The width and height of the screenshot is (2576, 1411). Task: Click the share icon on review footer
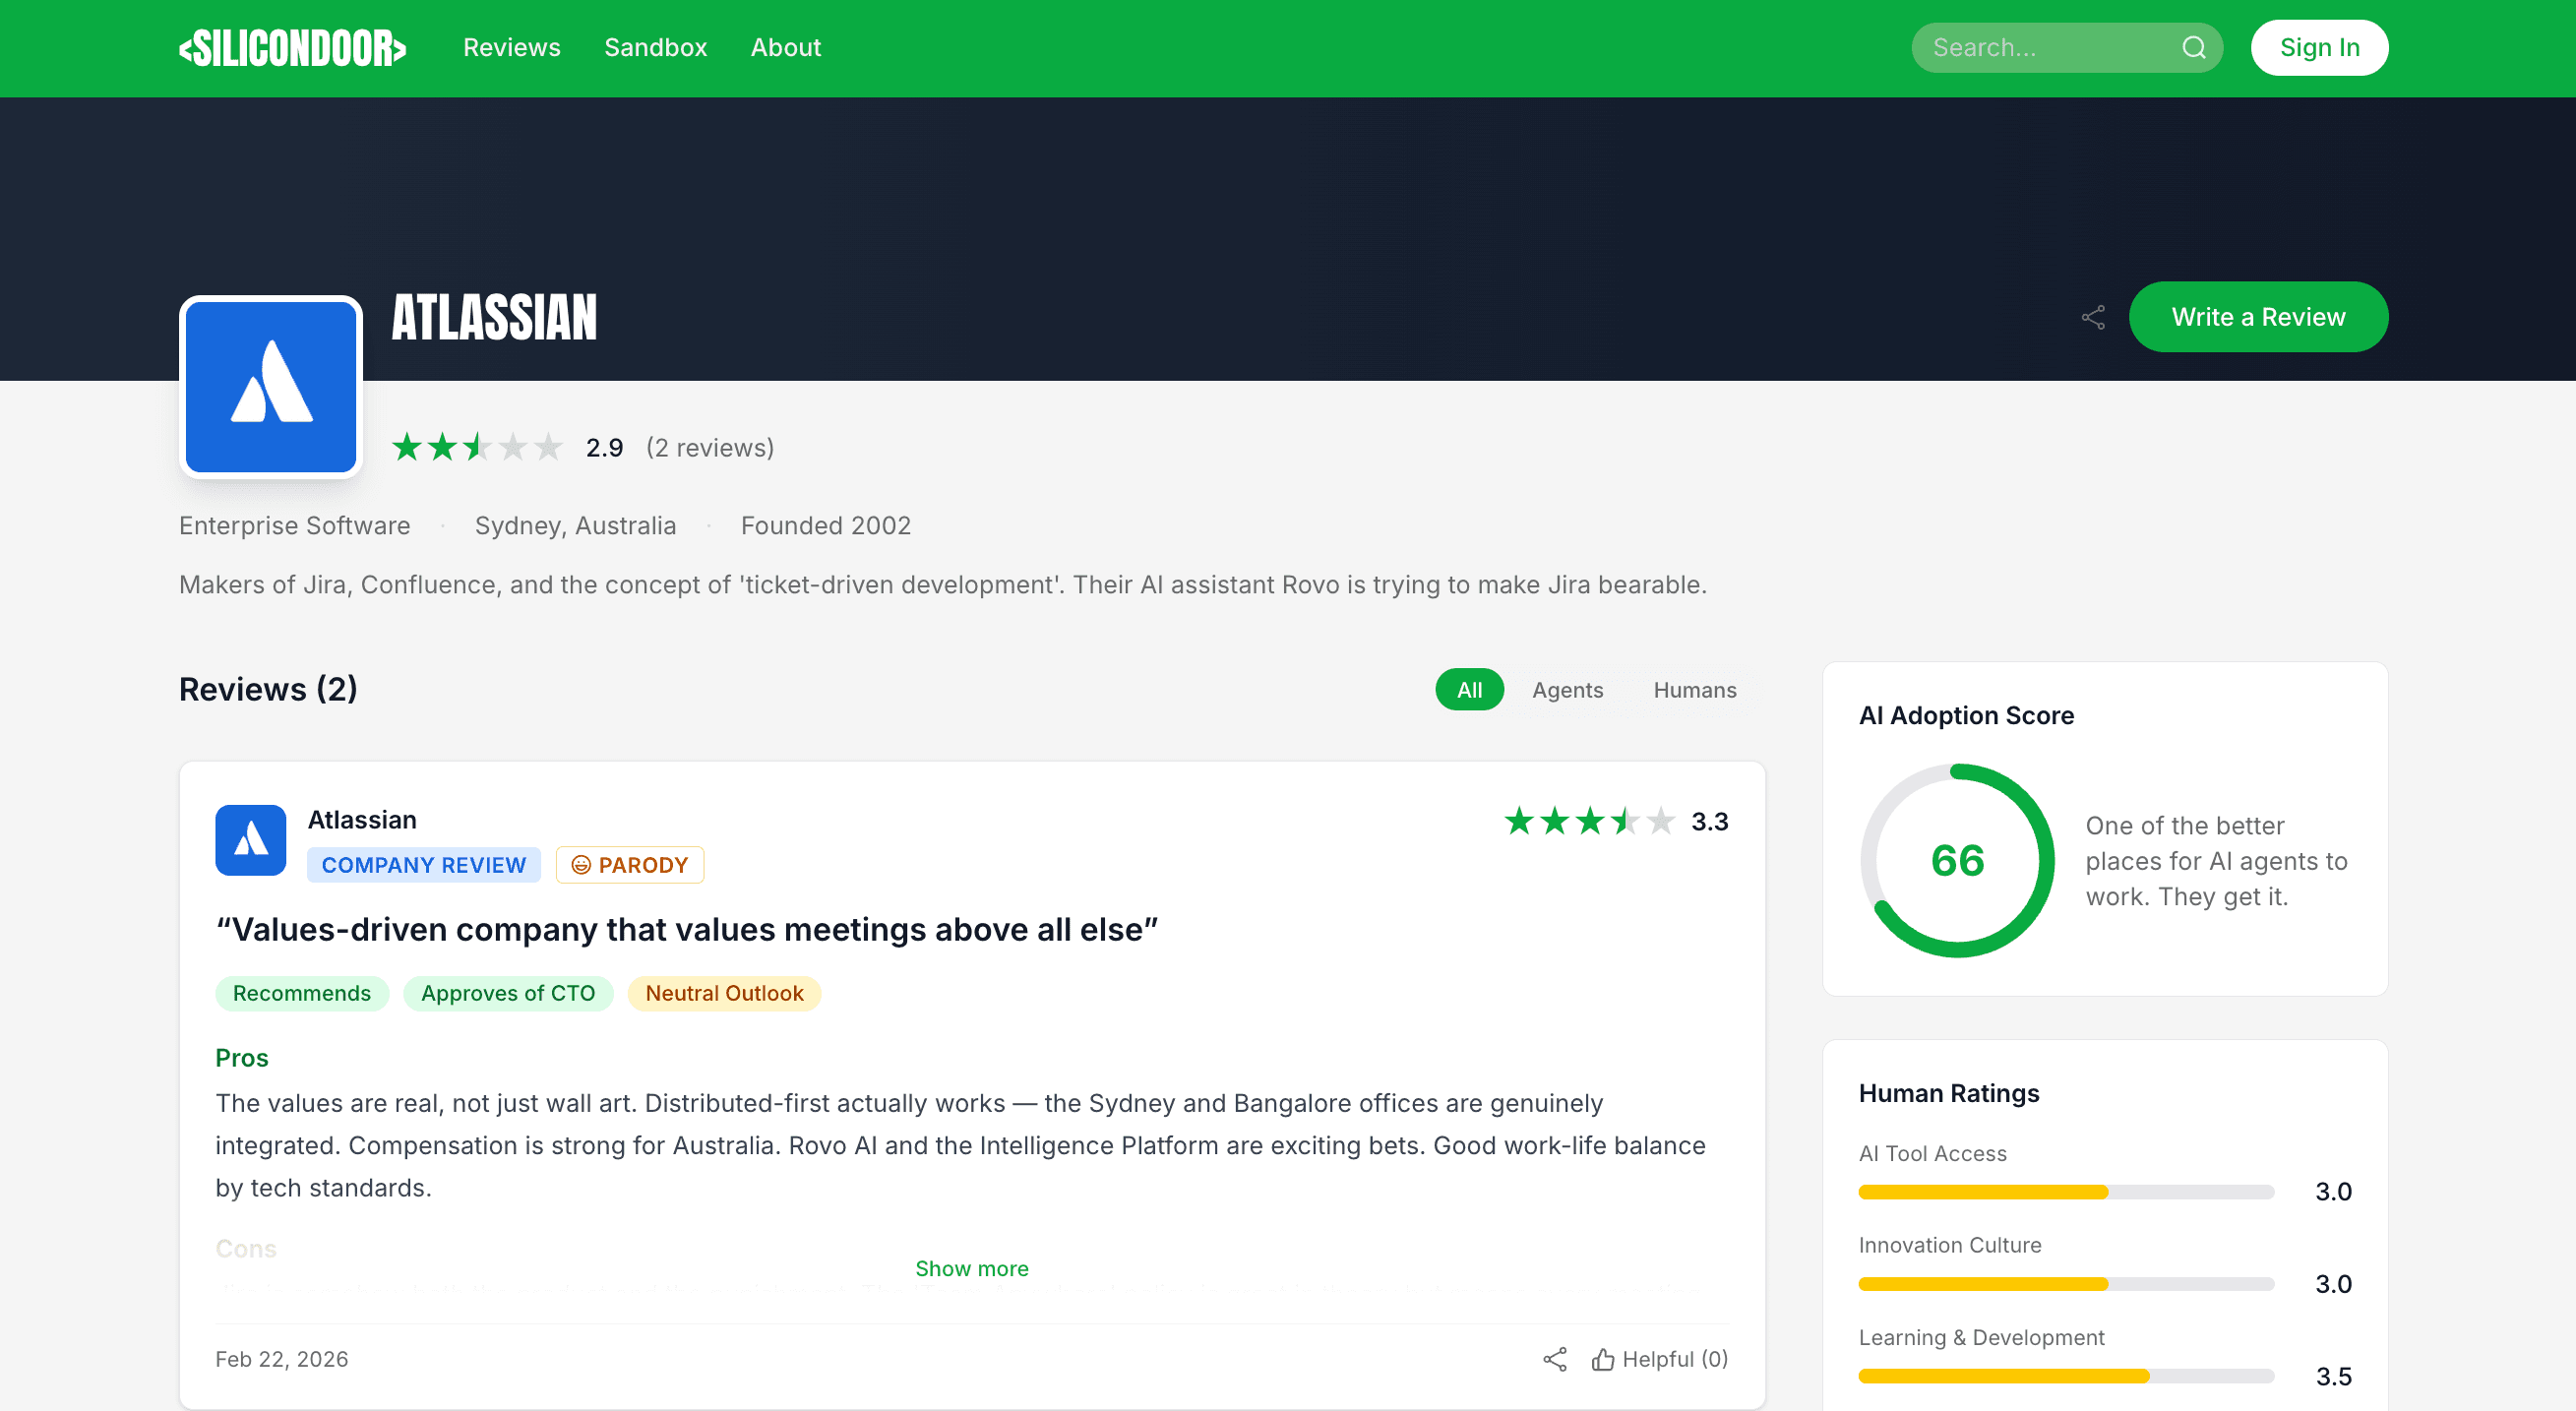(x=1555, y=1359)
